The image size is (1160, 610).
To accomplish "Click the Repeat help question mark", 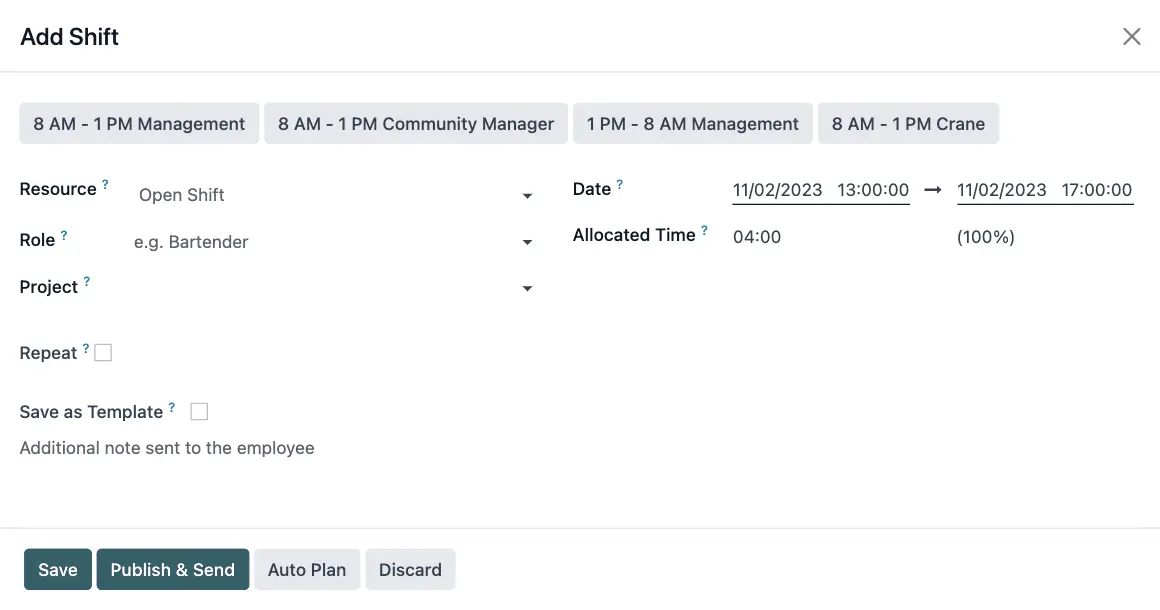I will click(86, 349).
